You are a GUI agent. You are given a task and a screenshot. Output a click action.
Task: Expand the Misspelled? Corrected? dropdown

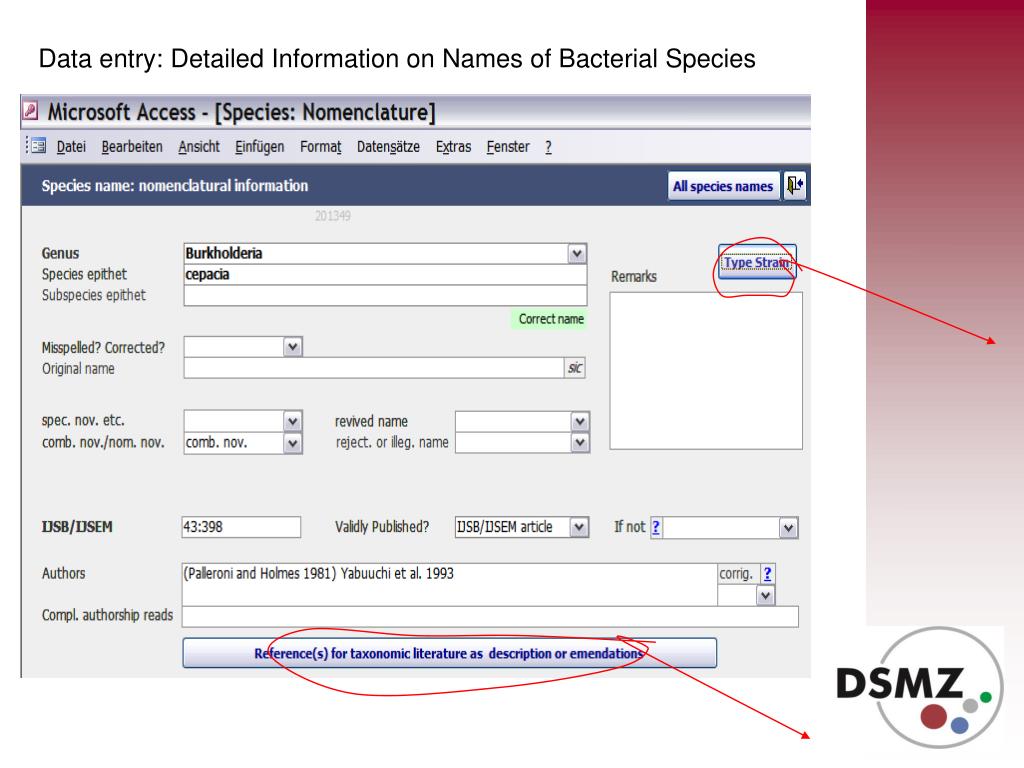click(293, 347)
